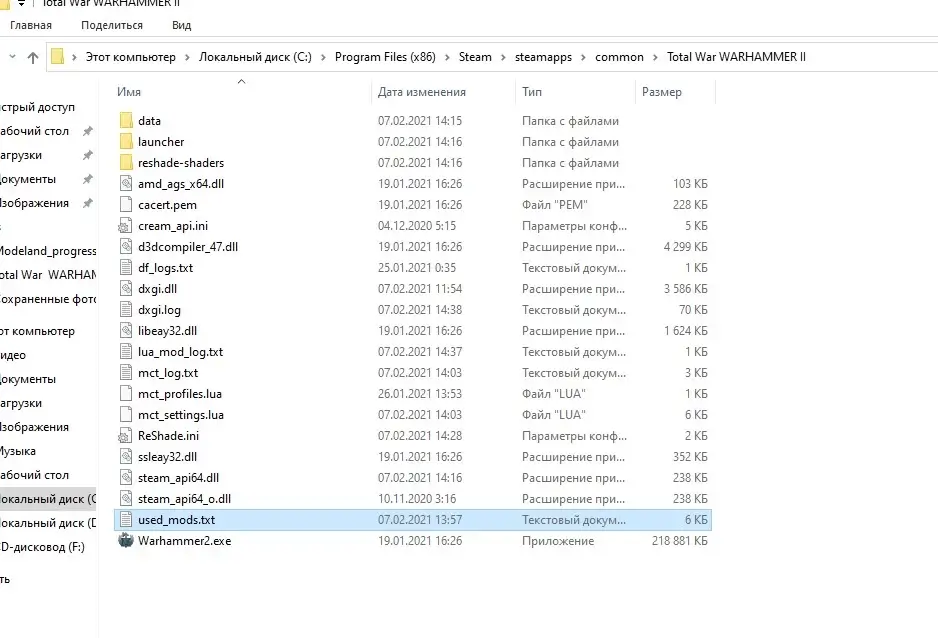Open the Warhammer2.exe application icon
Screen dimensions: 938x638
pyautogui.click(x=125, y=541)
